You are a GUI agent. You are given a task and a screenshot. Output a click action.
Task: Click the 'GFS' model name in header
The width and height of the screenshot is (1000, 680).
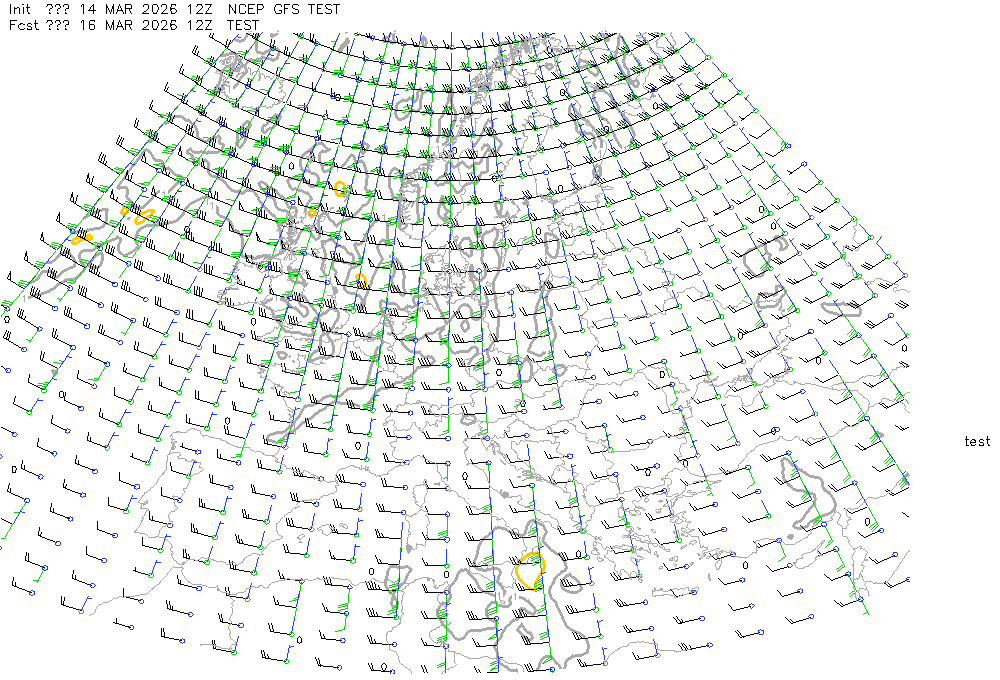pos(286,9)
